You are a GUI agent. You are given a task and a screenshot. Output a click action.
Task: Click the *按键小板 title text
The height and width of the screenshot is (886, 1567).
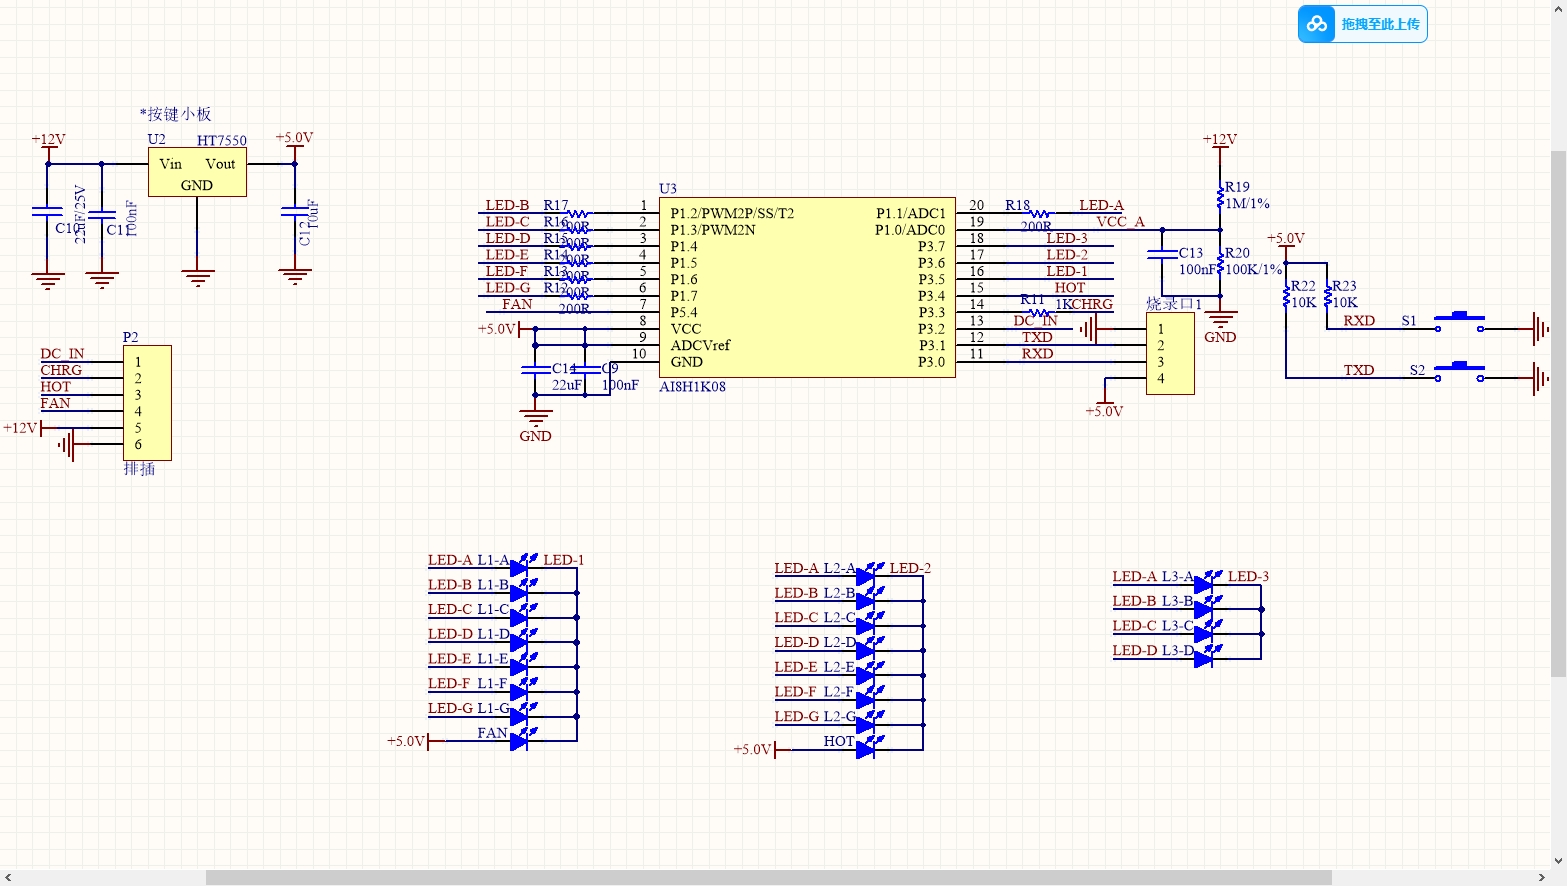[x=176, y=114]
